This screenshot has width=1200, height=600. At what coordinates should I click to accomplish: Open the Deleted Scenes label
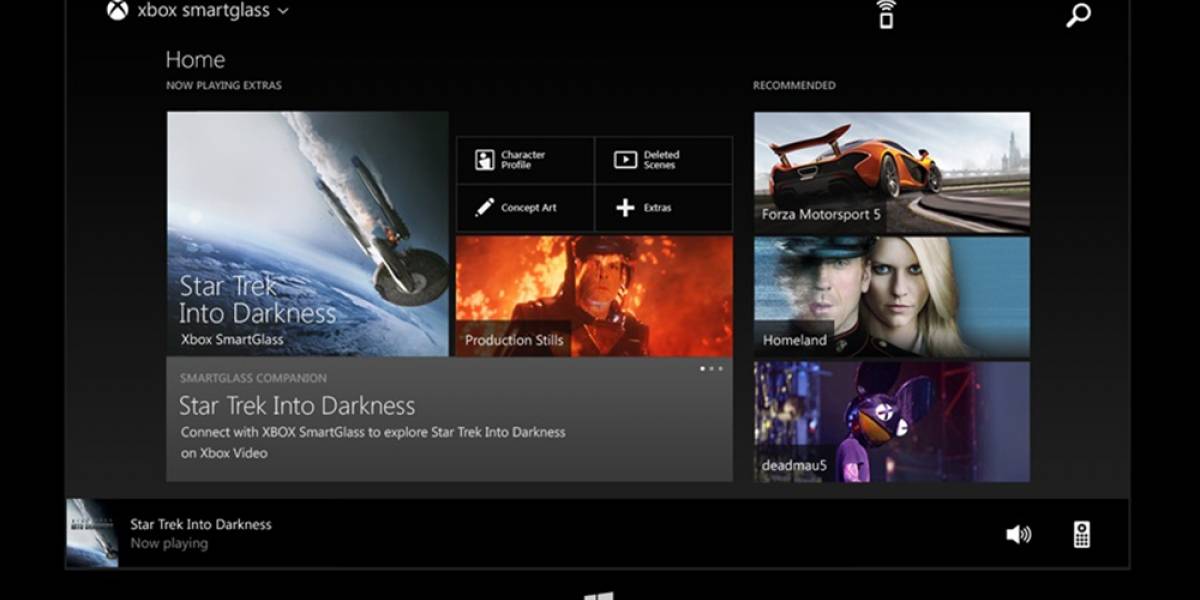point(661,160)
